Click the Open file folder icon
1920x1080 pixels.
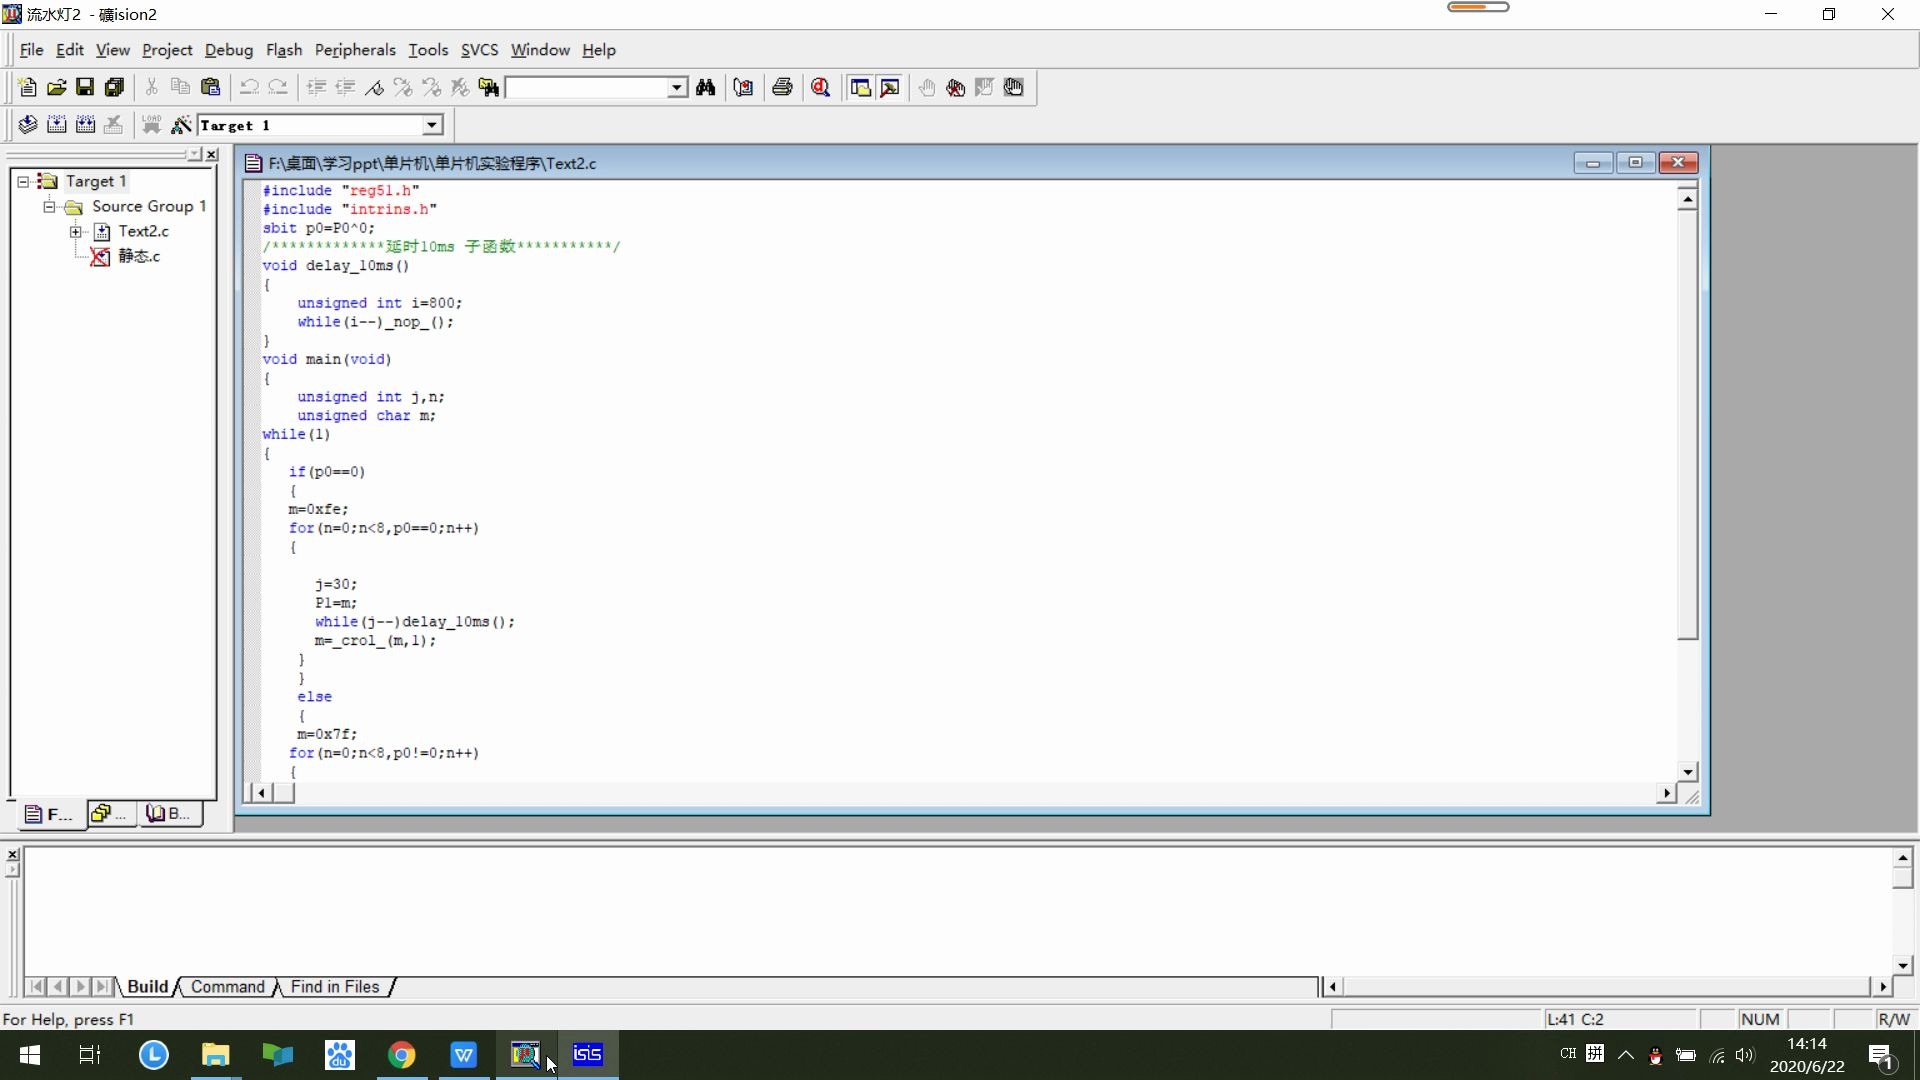pyautogui.click(x=56, y=88)
